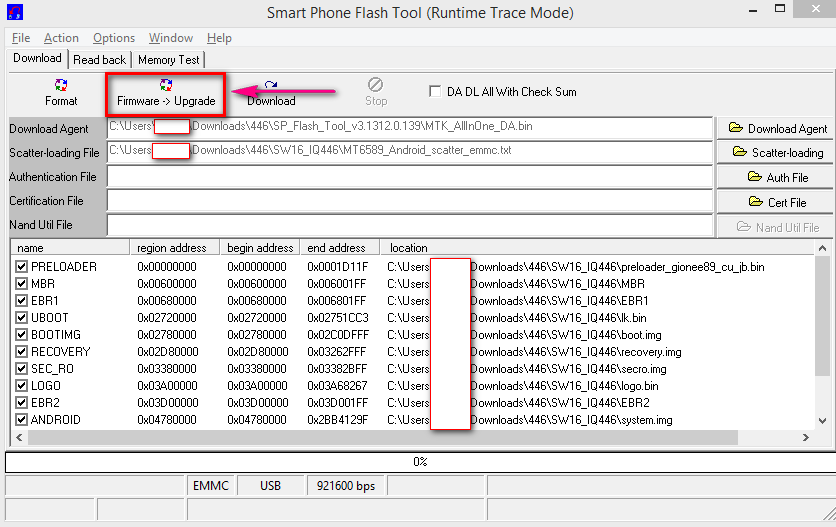Switch to the Memory Test tab
Image resolution: width=836 pixels, height=527 pixels.
coord(168,60)
